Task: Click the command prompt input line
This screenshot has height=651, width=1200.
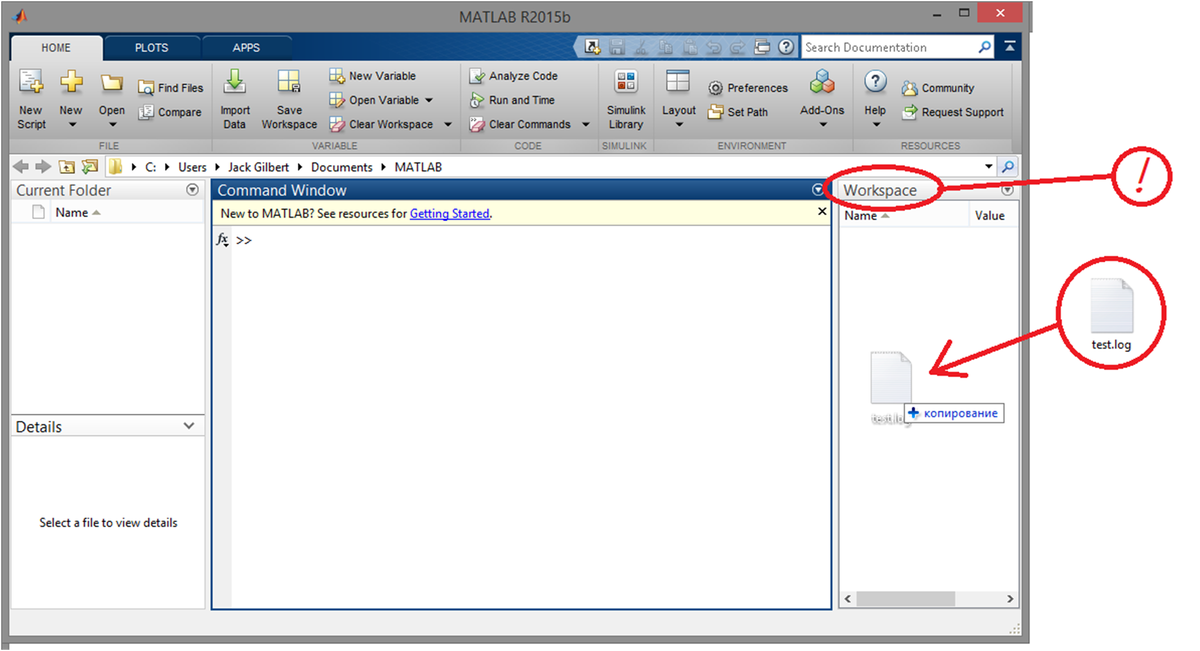Action: click(530, 241)
